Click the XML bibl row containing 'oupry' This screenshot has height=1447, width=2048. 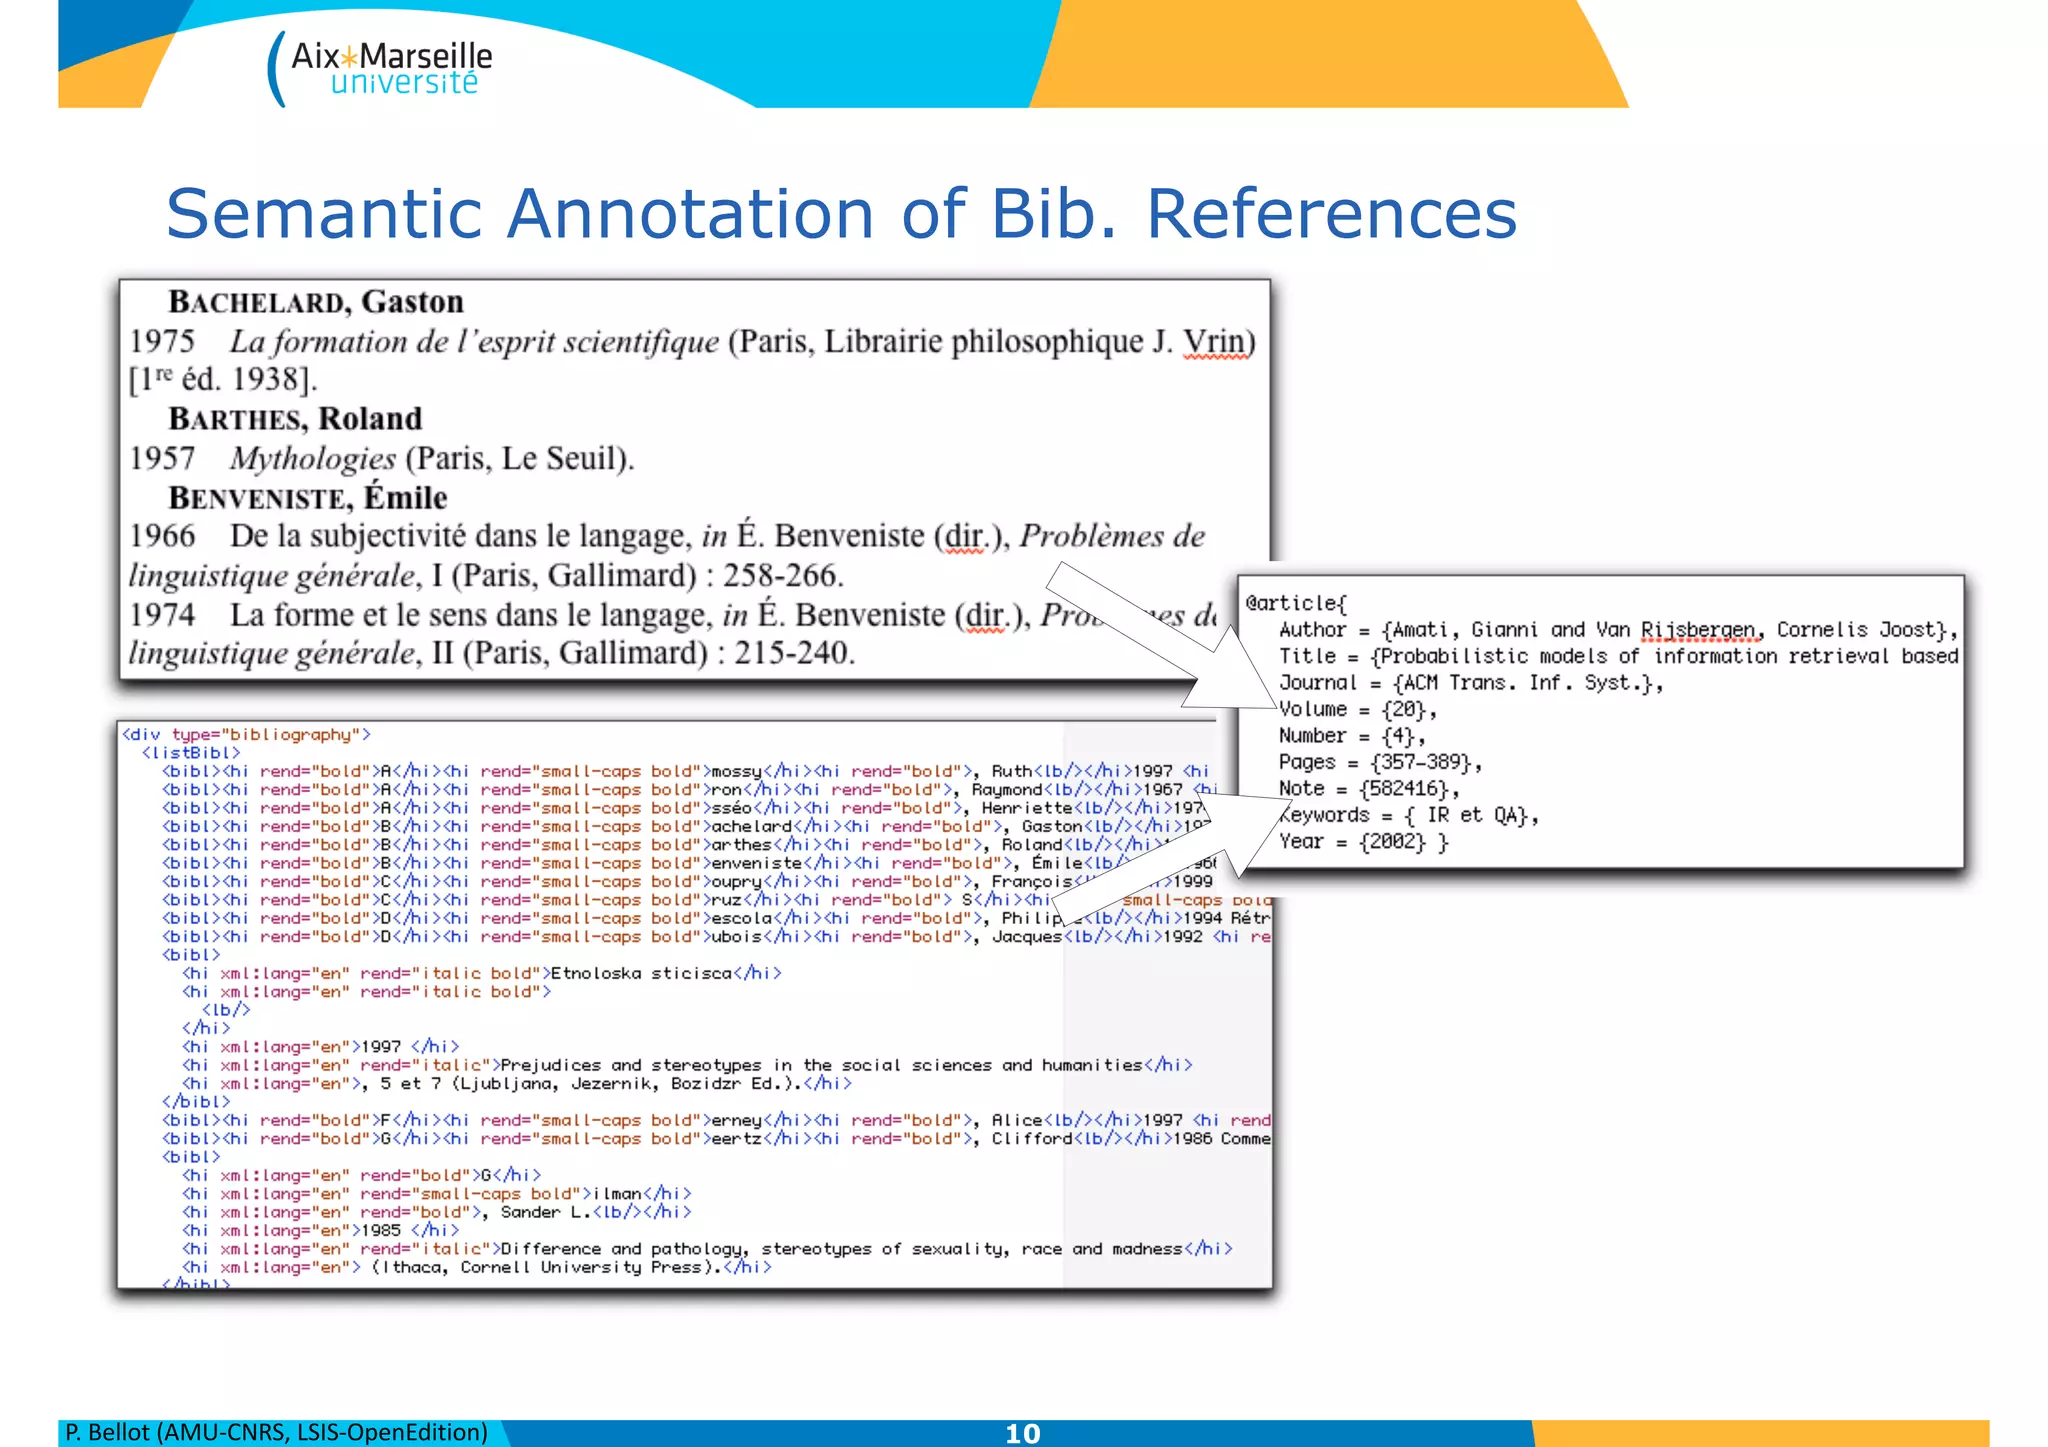(x=687, y=881)
